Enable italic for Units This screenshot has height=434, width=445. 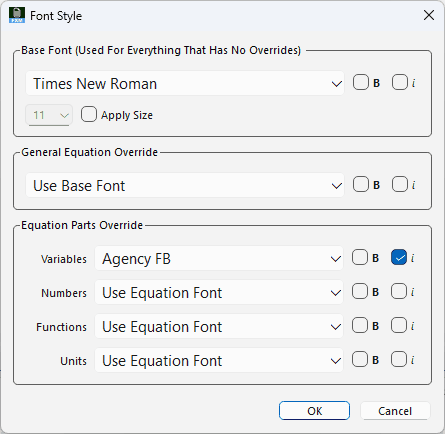click(399, 359)
